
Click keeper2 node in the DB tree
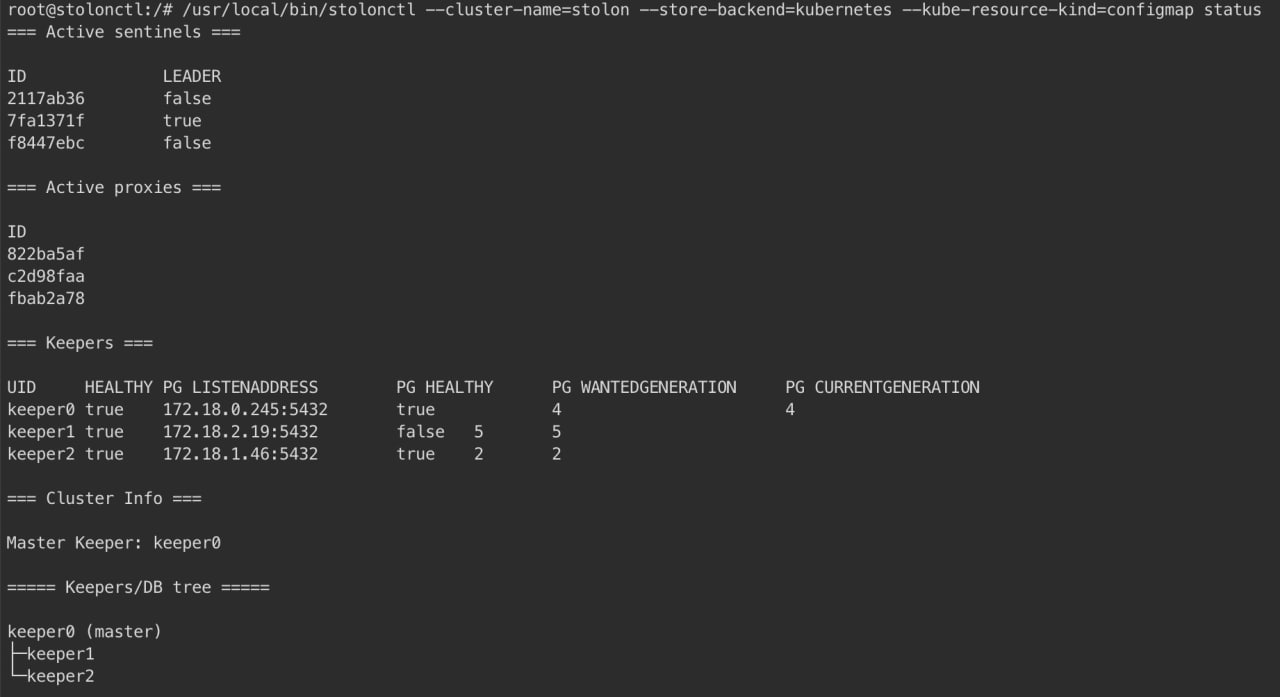60,676
